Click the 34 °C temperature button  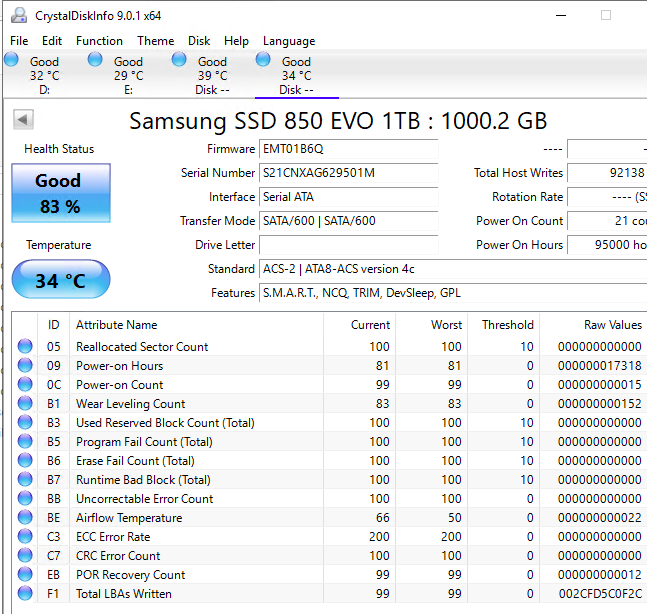60,280
